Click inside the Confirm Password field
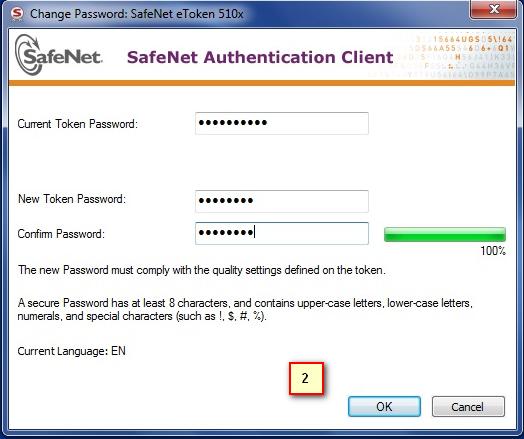Screen dimensions: 524x439 [282, 233]
